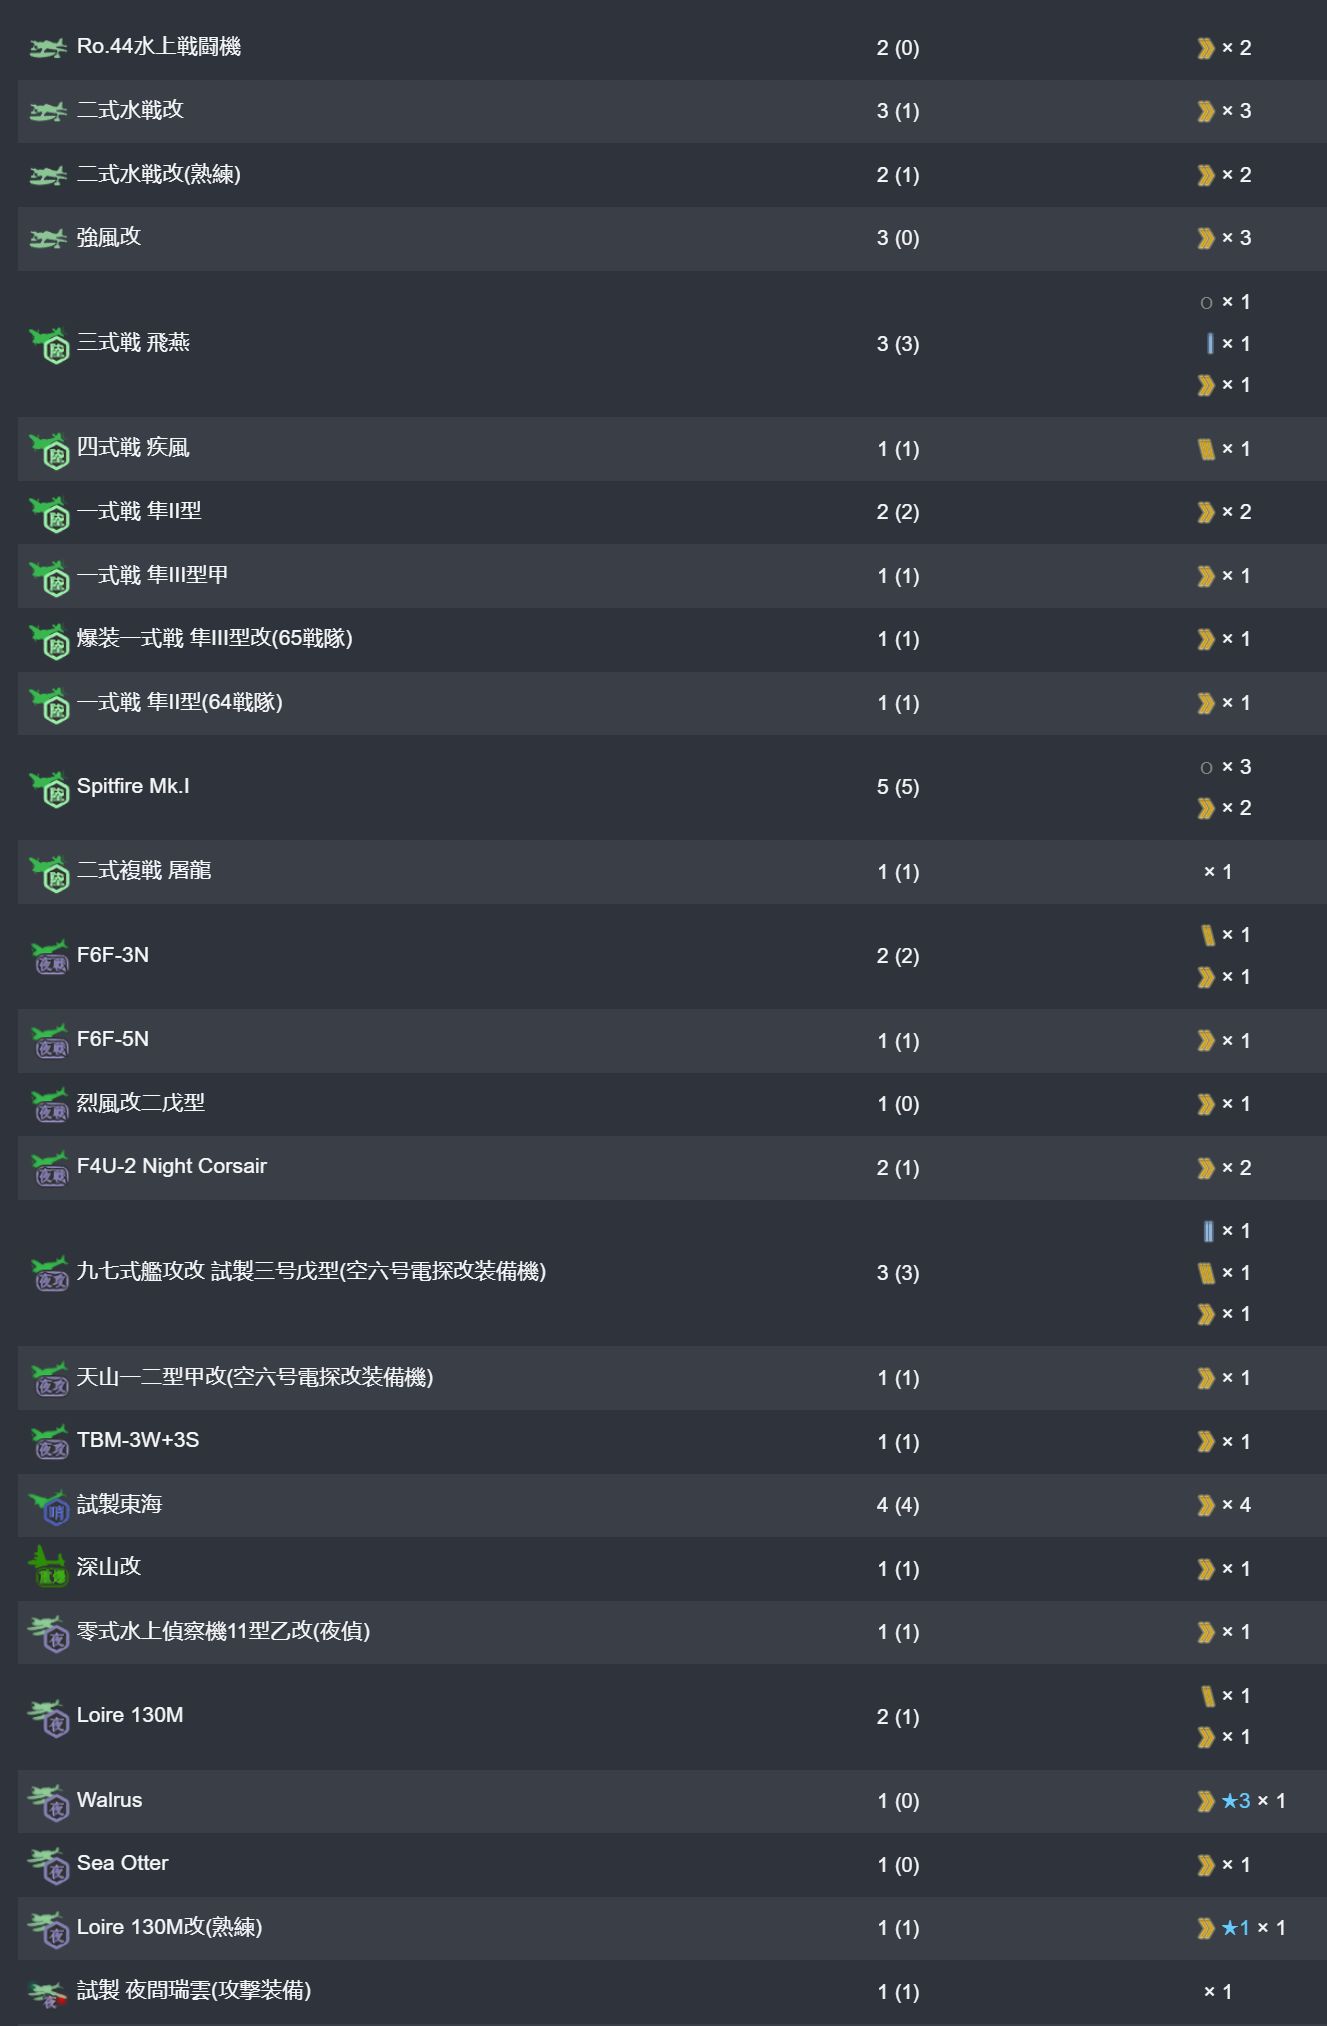Click the Sea Otter entry

click(123, 1863)
